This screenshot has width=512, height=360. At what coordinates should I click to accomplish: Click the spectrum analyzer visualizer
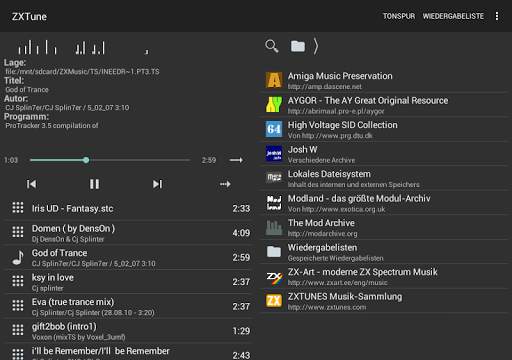83,47
